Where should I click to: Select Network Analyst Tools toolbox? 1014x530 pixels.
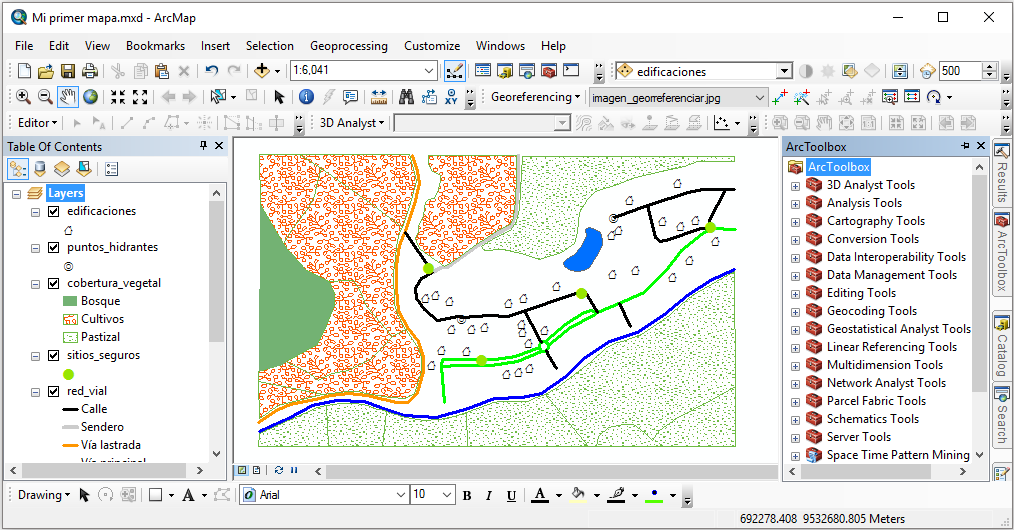(x=886, y=383)
